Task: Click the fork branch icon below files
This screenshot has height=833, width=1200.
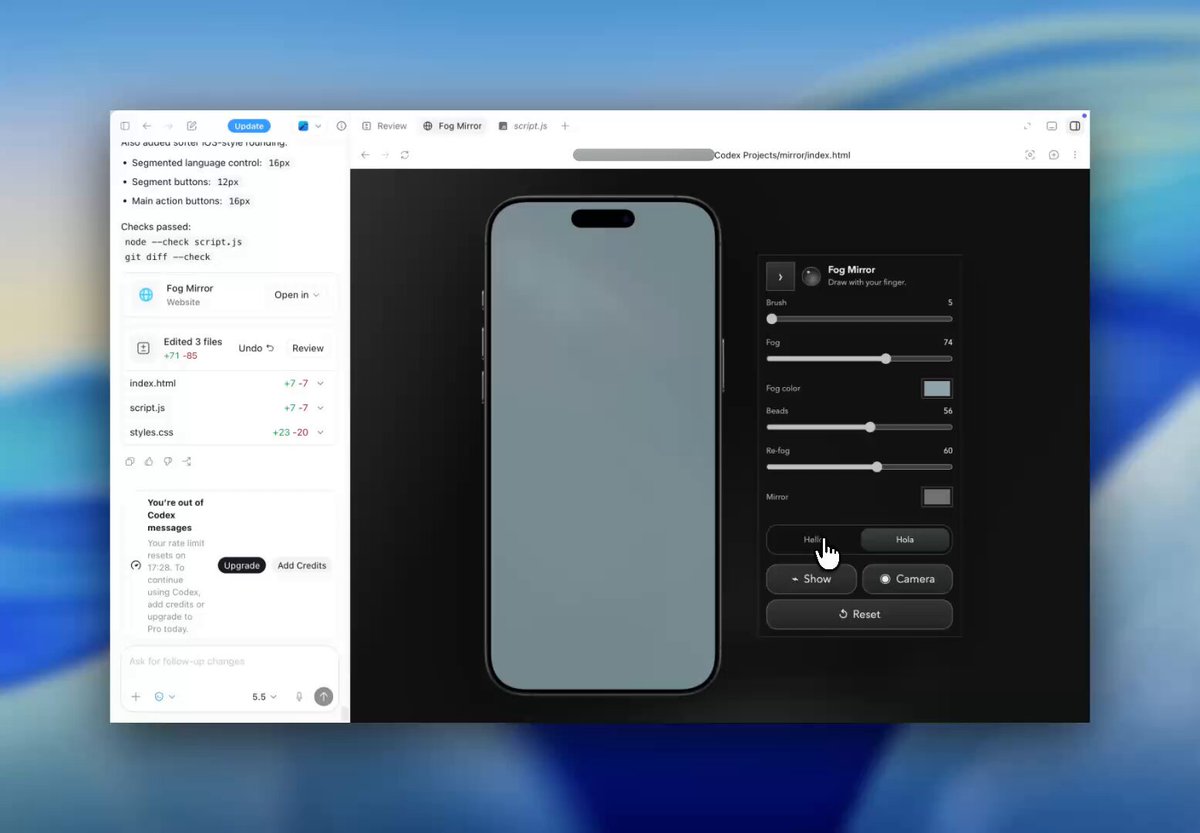Action: click(x=186, y=462)
